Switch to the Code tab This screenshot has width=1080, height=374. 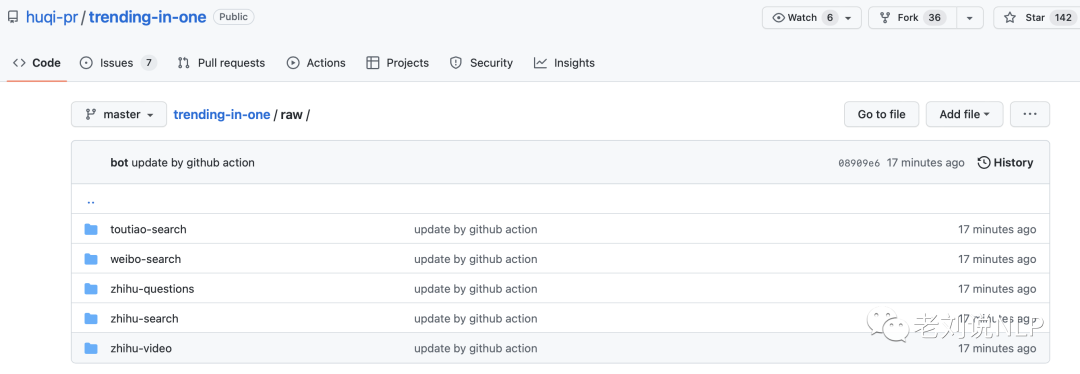point(37,63)
